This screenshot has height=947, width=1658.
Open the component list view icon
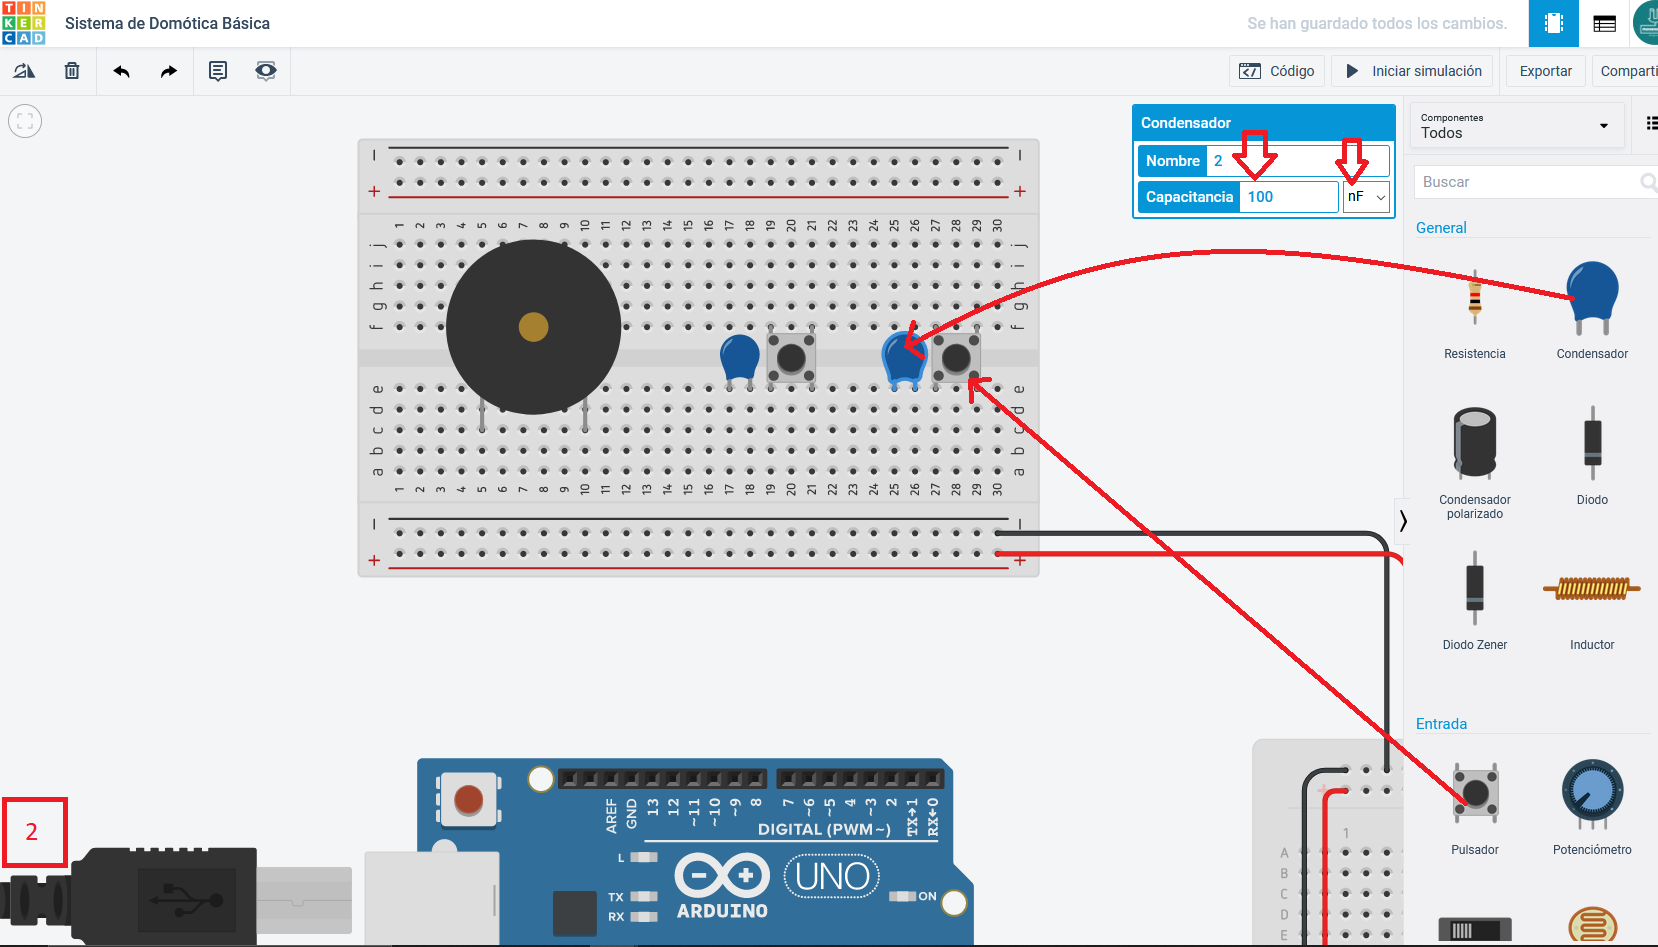(1605, 23)
